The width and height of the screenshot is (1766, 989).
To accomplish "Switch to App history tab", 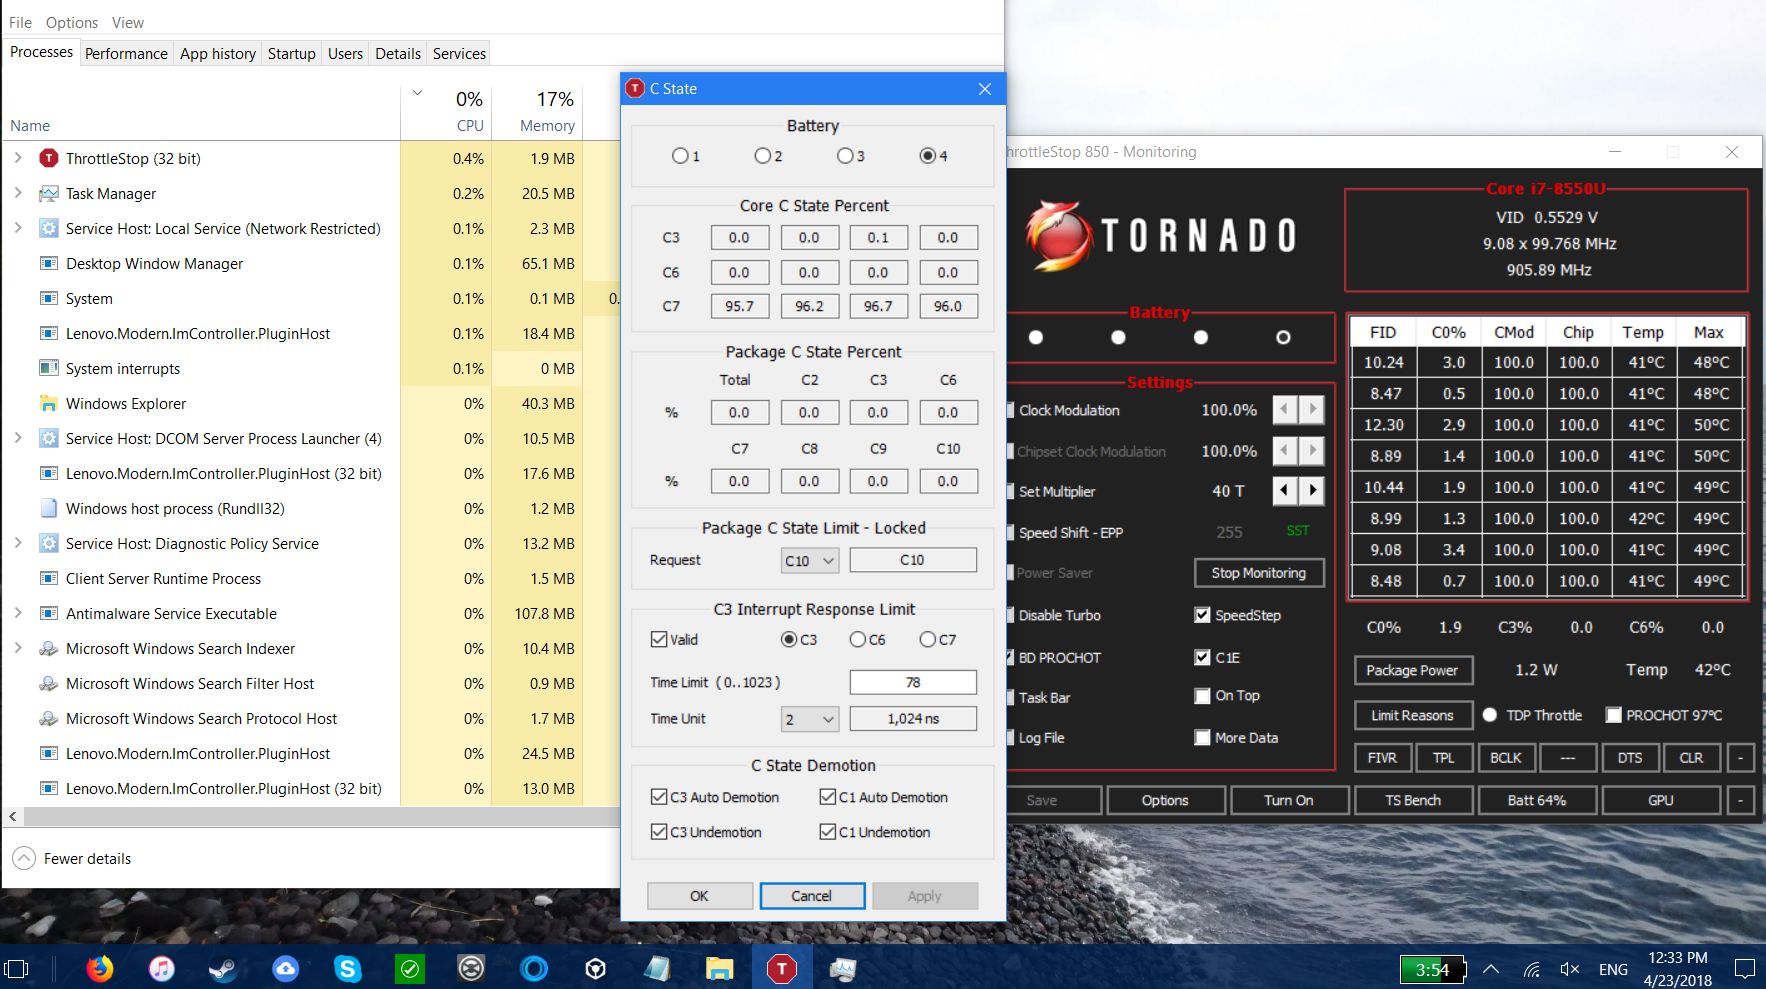I will click(x=218, y=53).
